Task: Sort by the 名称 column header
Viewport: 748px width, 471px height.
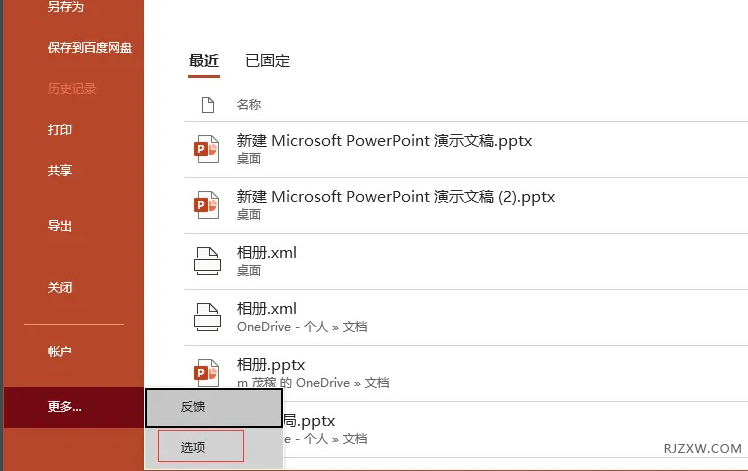Action: [x=249, y=104]
